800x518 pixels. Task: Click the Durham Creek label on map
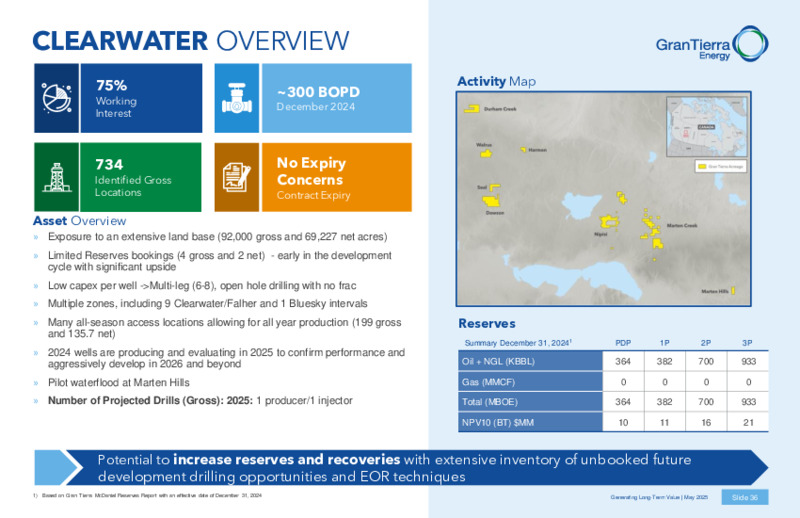coord(500,109)
